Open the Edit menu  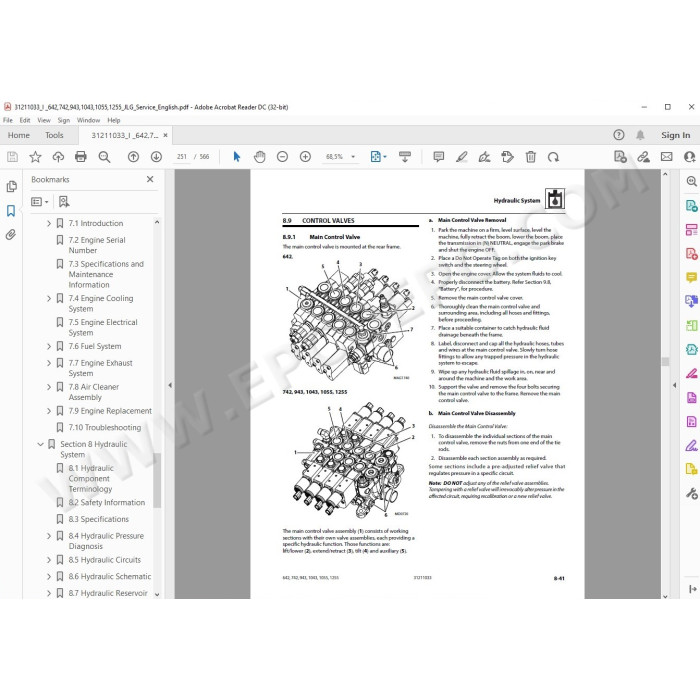point(25,120)
